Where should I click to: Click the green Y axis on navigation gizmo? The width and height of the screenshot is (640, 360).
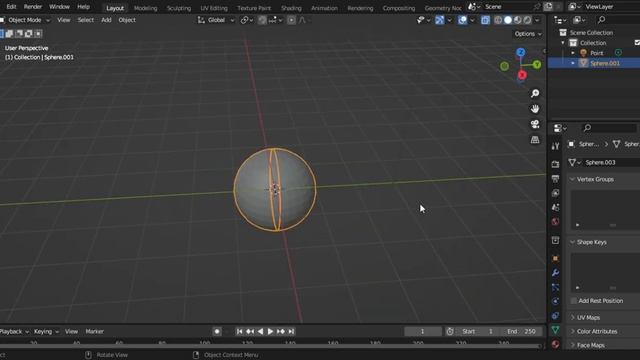537,64
